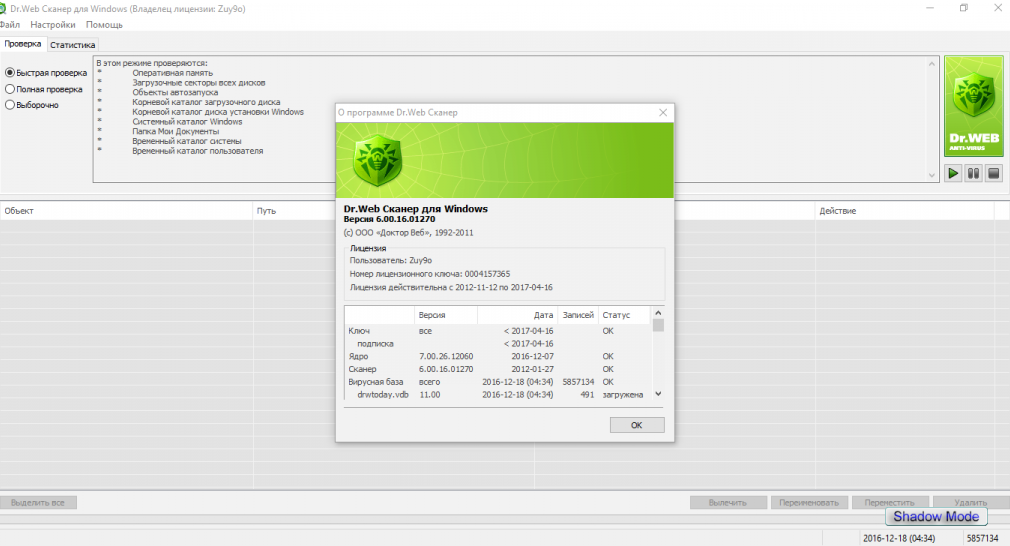This screenshot has width=1010, height=546.
Task: Select the Вирусная база row
Action: 498,382
